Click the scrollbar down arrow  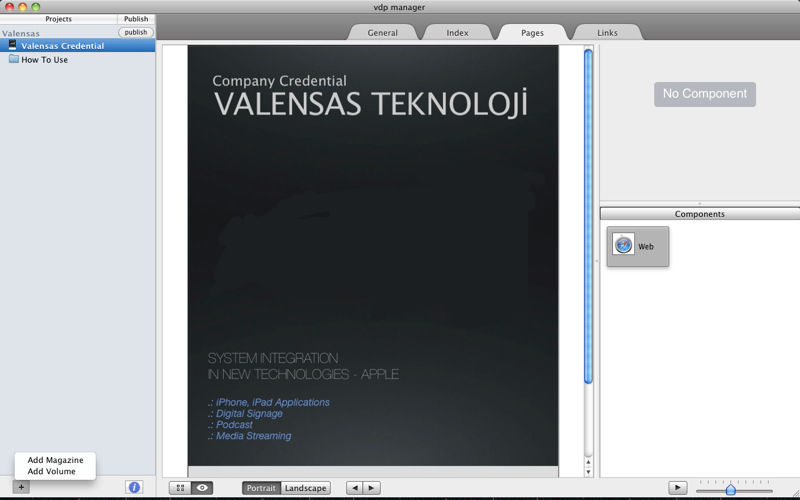point(588,471)
